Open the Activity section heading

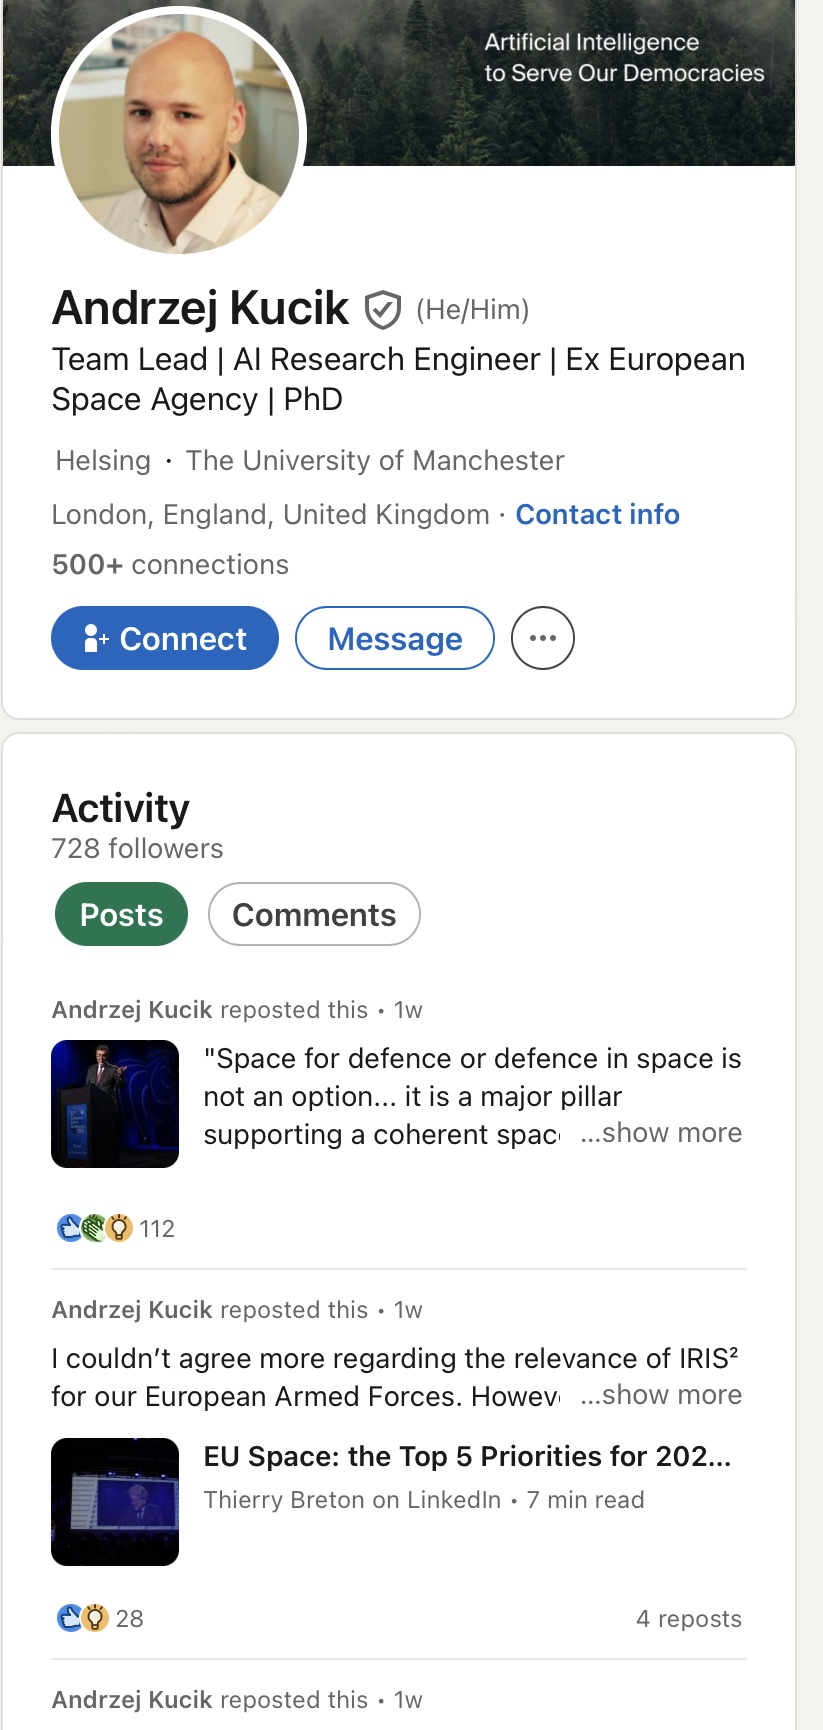pyautogui.click(x=121, y=808)
